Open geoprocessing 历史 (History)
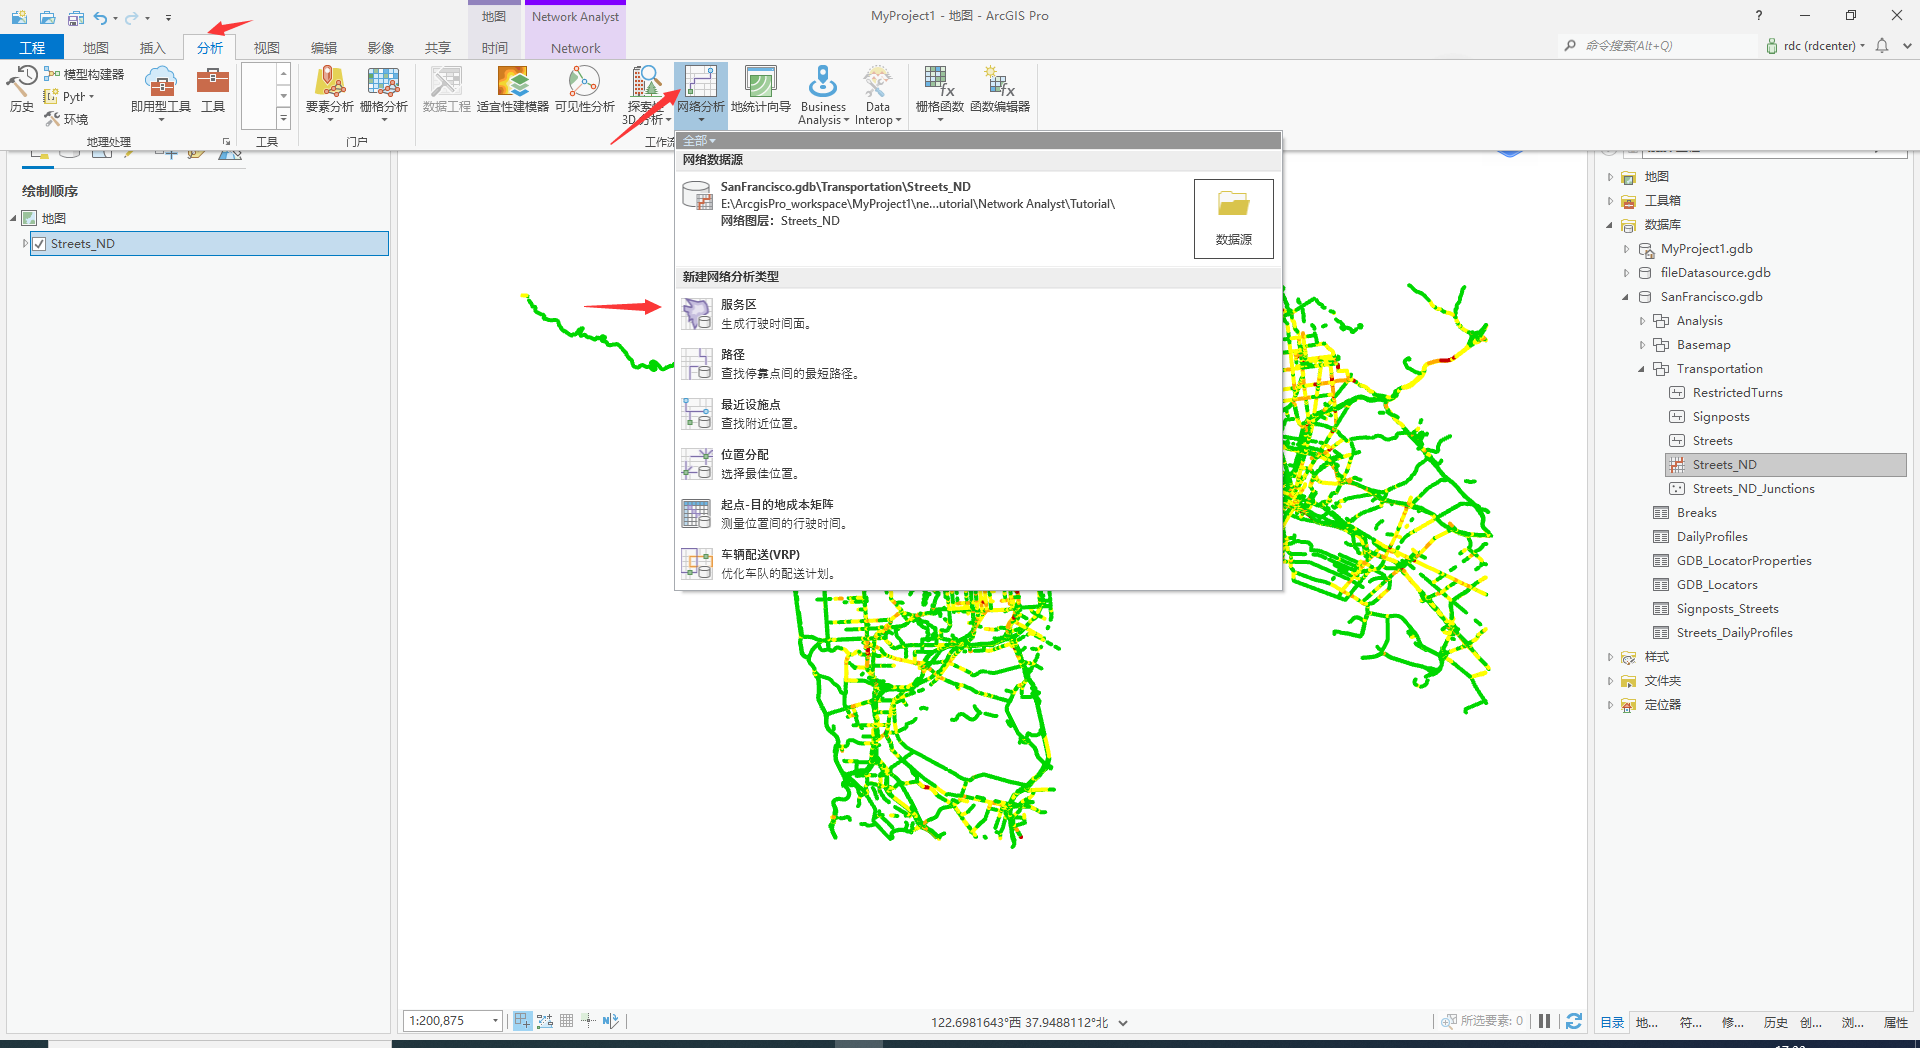This screenshot has height=1048, width=1920. (21, 86)
